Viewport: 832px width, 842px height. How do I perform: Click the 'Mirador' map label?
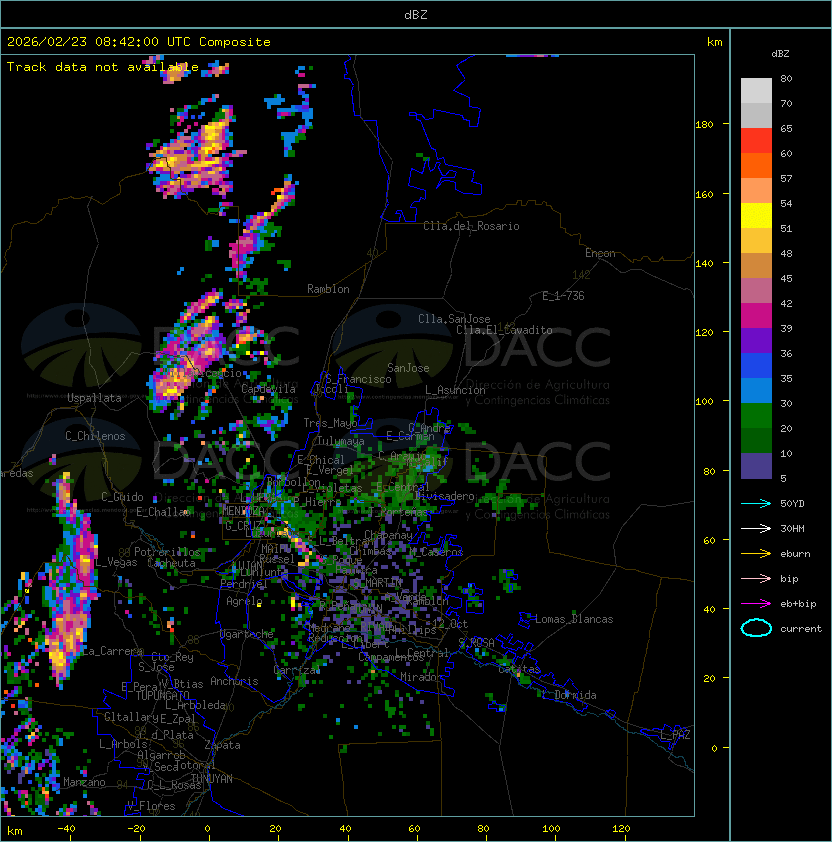pos(422,677)
